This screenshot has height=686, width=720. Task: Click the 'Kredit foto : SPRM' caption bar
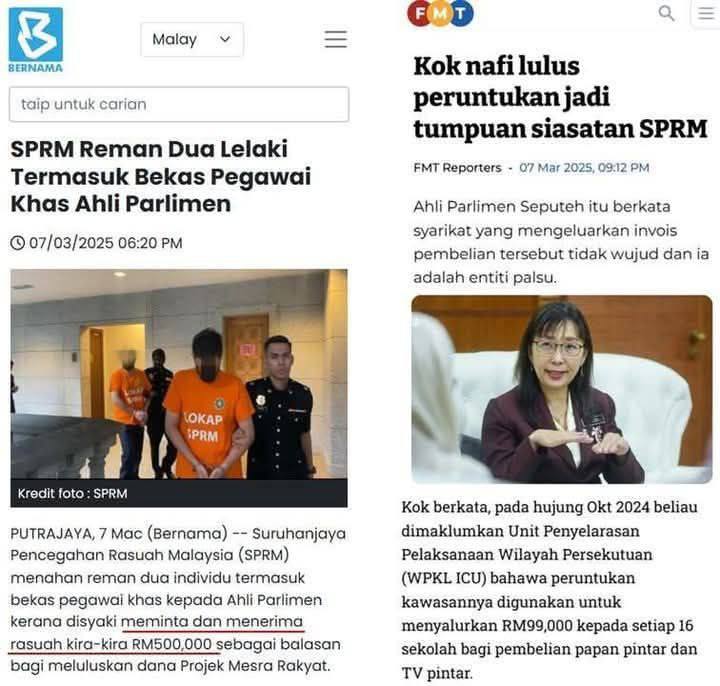tap(179, 493)
